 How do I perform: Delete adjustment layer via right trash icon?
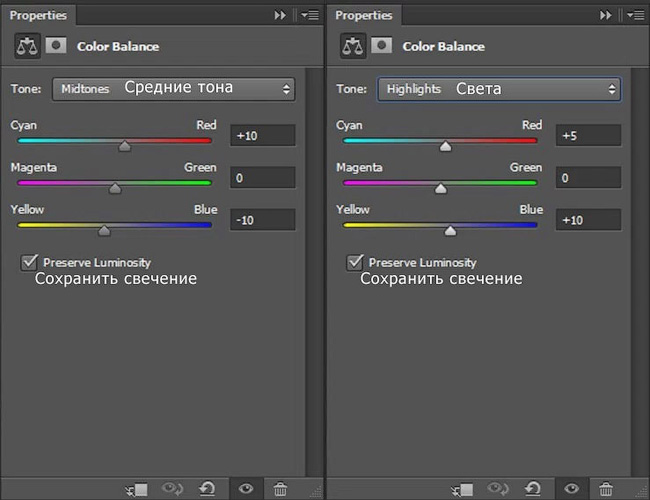[606, 489]
